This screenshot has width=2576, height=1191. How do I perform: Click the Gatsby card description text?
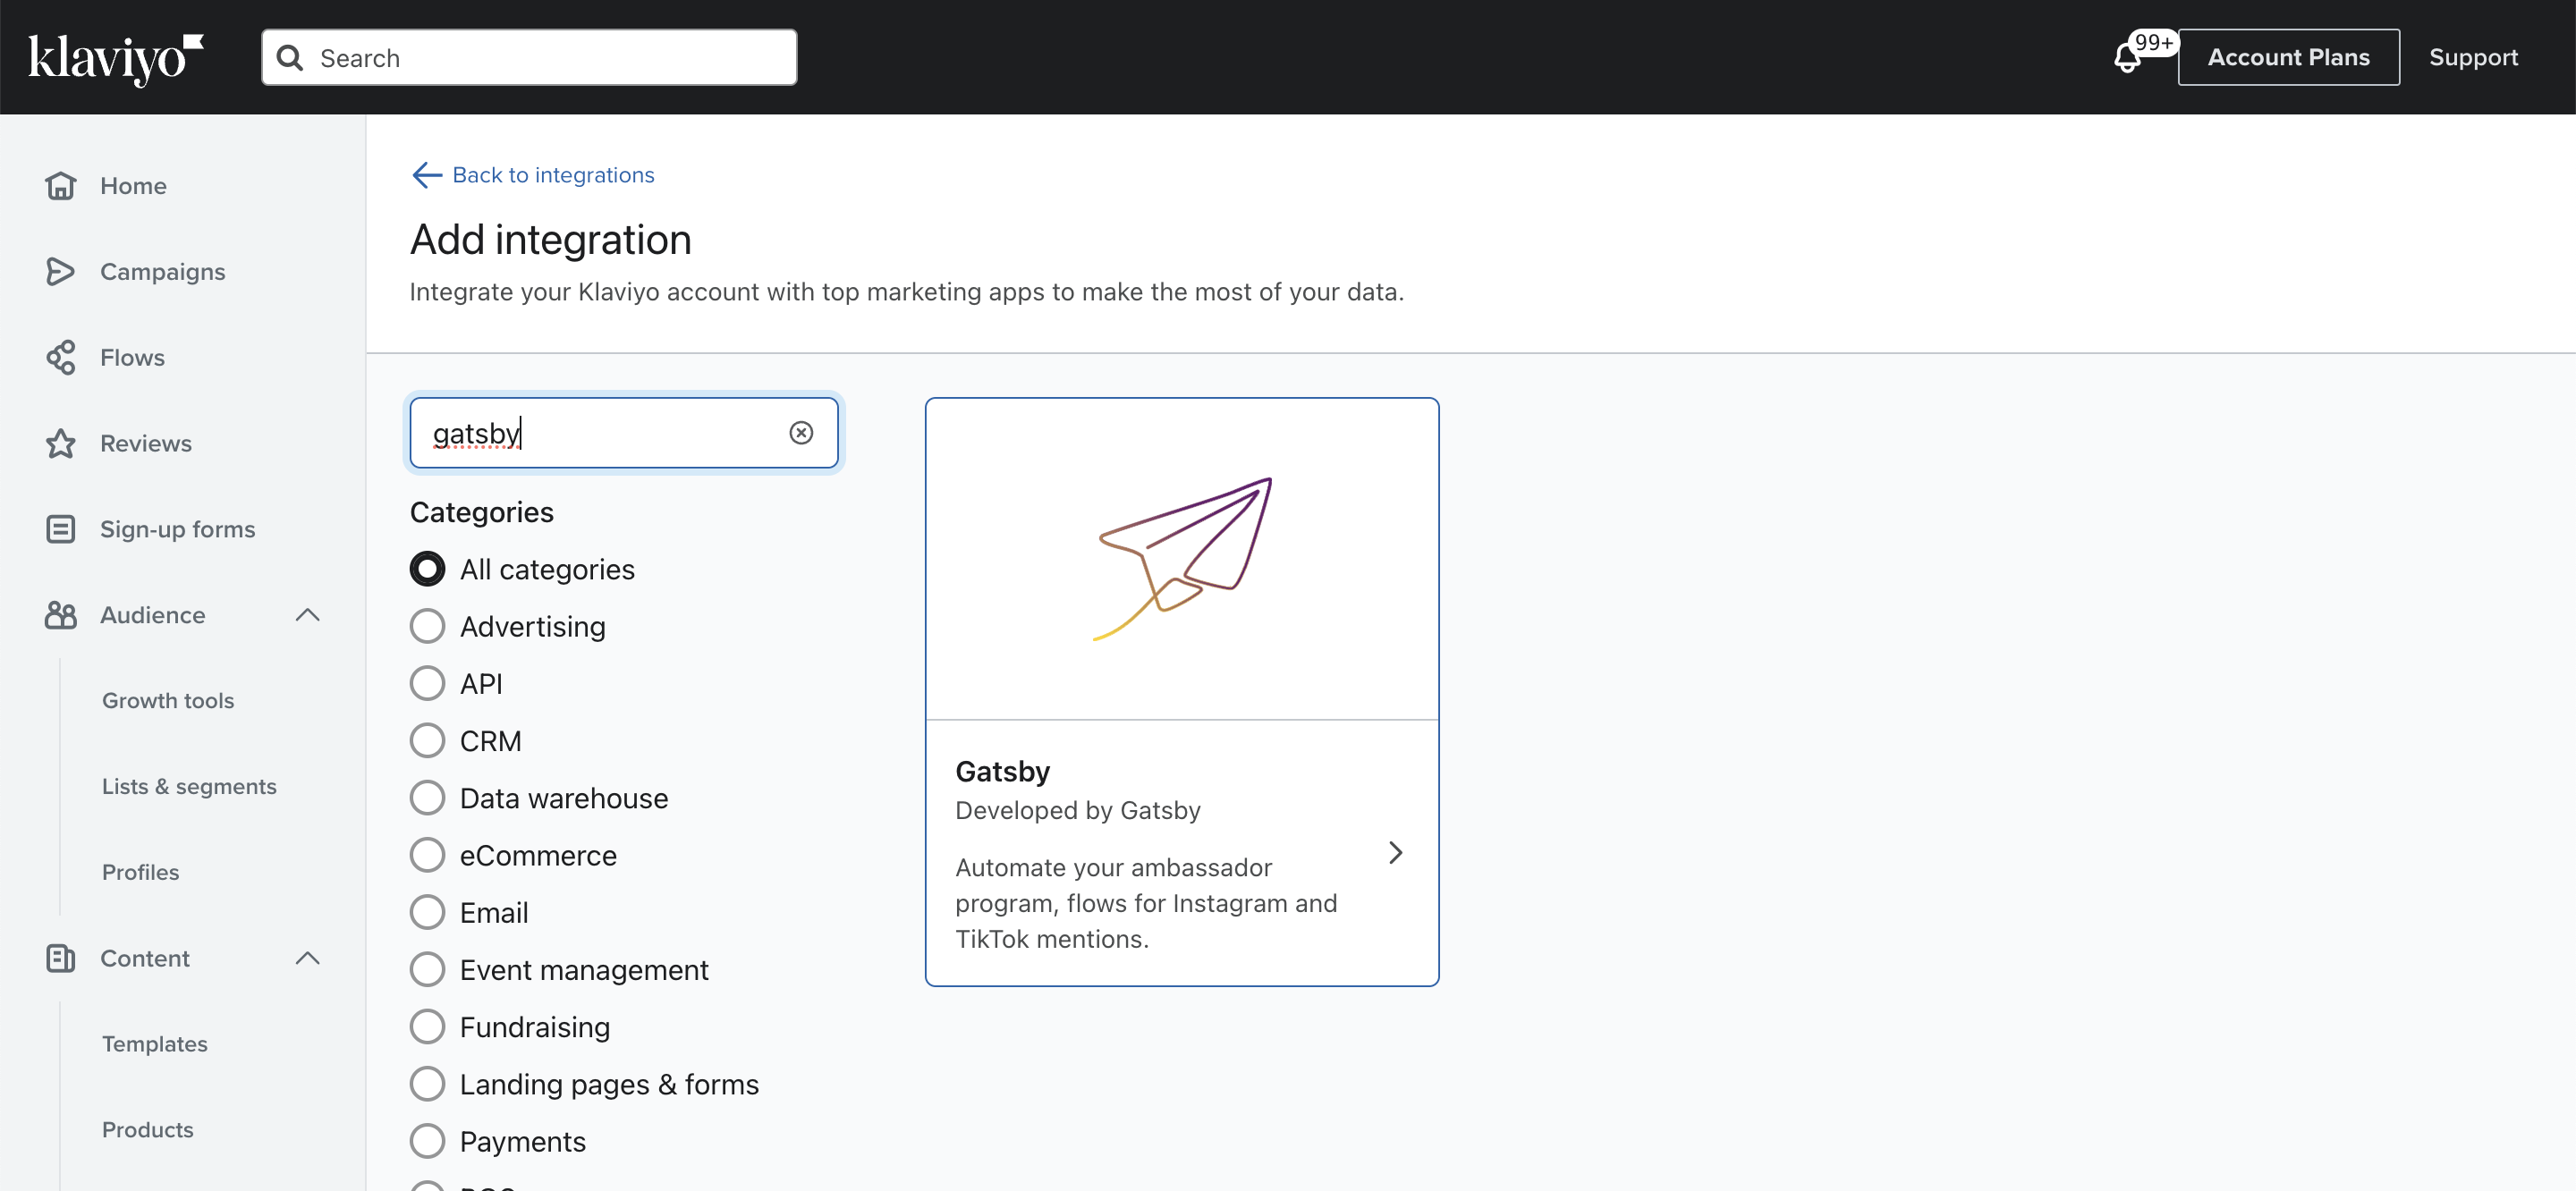(x=1146, y=903)
